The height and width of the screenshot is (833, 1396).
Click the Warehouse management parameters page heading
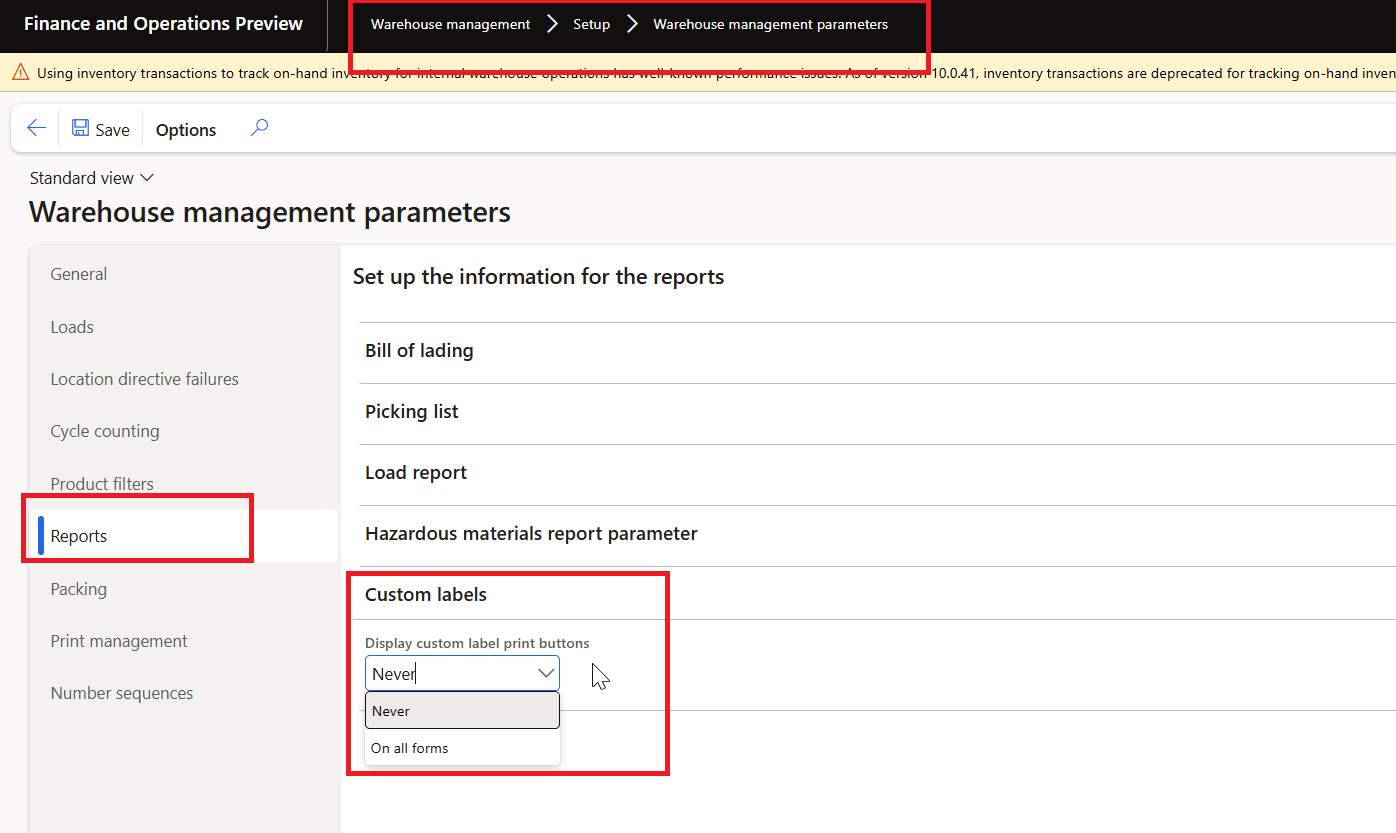coord(270,212)
